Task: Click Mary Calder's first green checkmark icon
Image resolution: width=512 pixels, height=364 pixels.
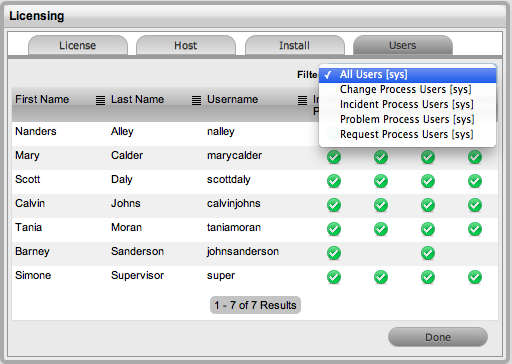Action: [334, 157]
